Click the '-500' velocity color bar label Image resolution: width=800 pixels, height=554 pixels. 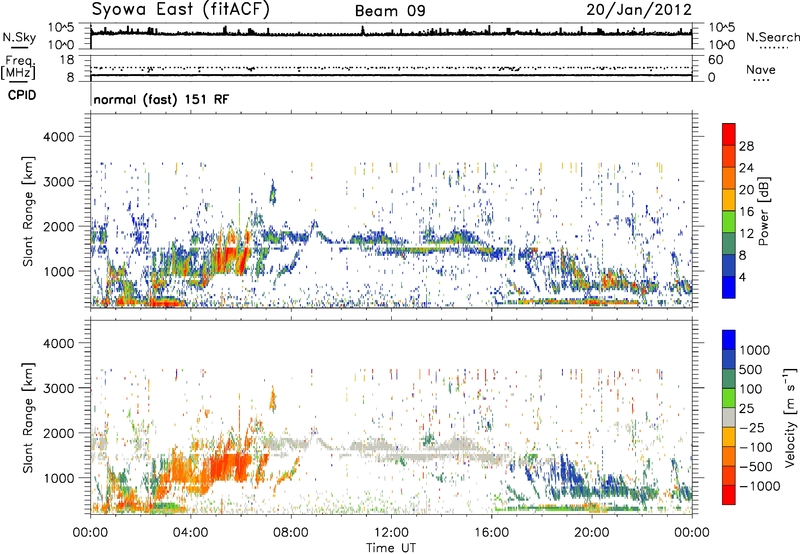coord(756,467)
